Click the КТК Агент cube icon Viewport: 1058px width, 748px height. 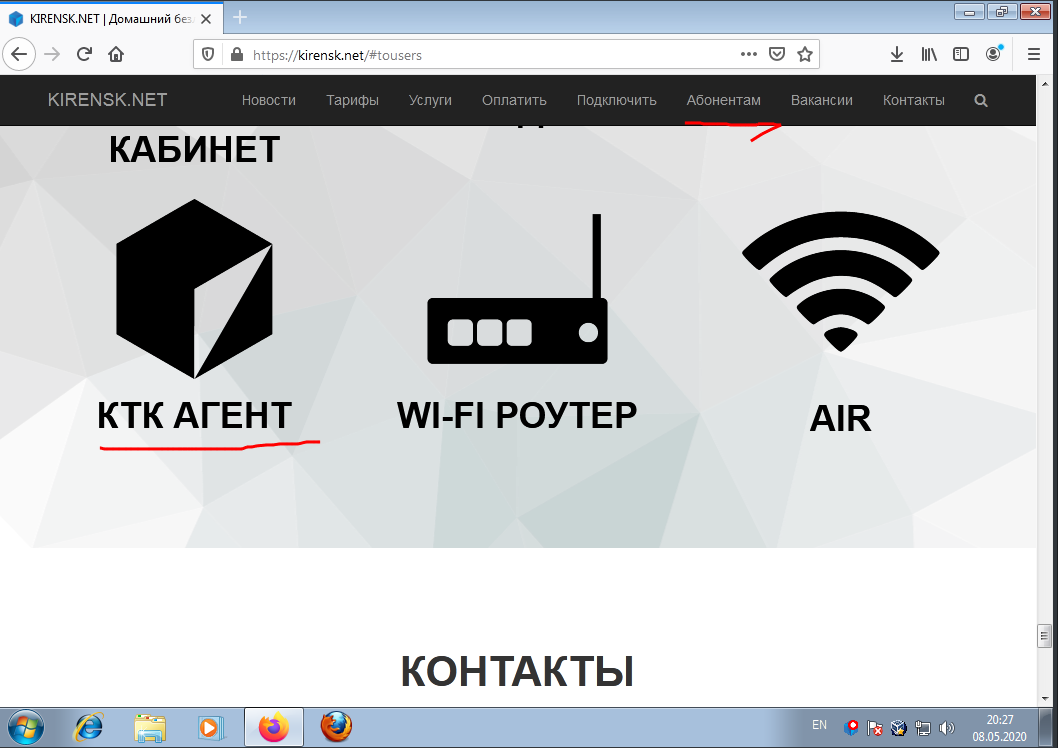point(194,289)
